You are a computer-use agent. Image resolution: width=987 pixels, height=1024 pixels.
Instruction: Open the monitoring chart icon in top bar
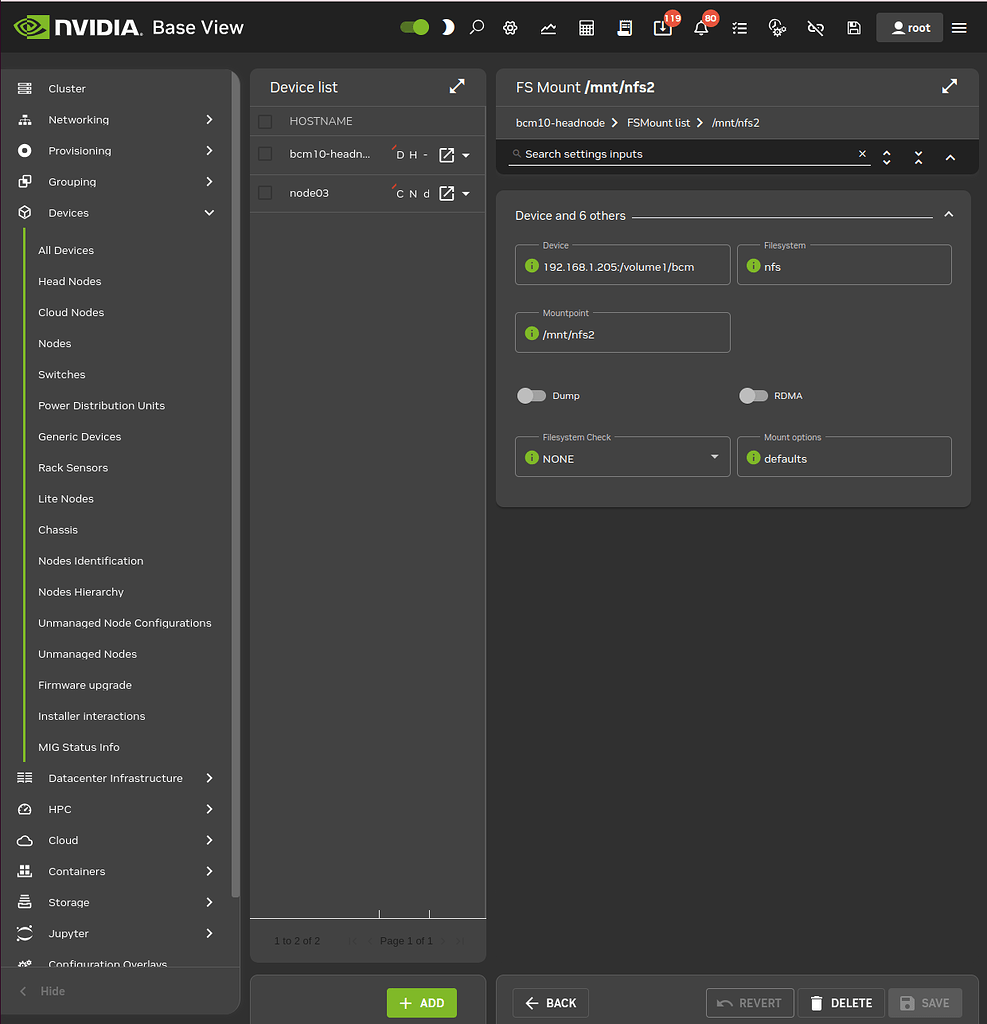pos(548,27)
